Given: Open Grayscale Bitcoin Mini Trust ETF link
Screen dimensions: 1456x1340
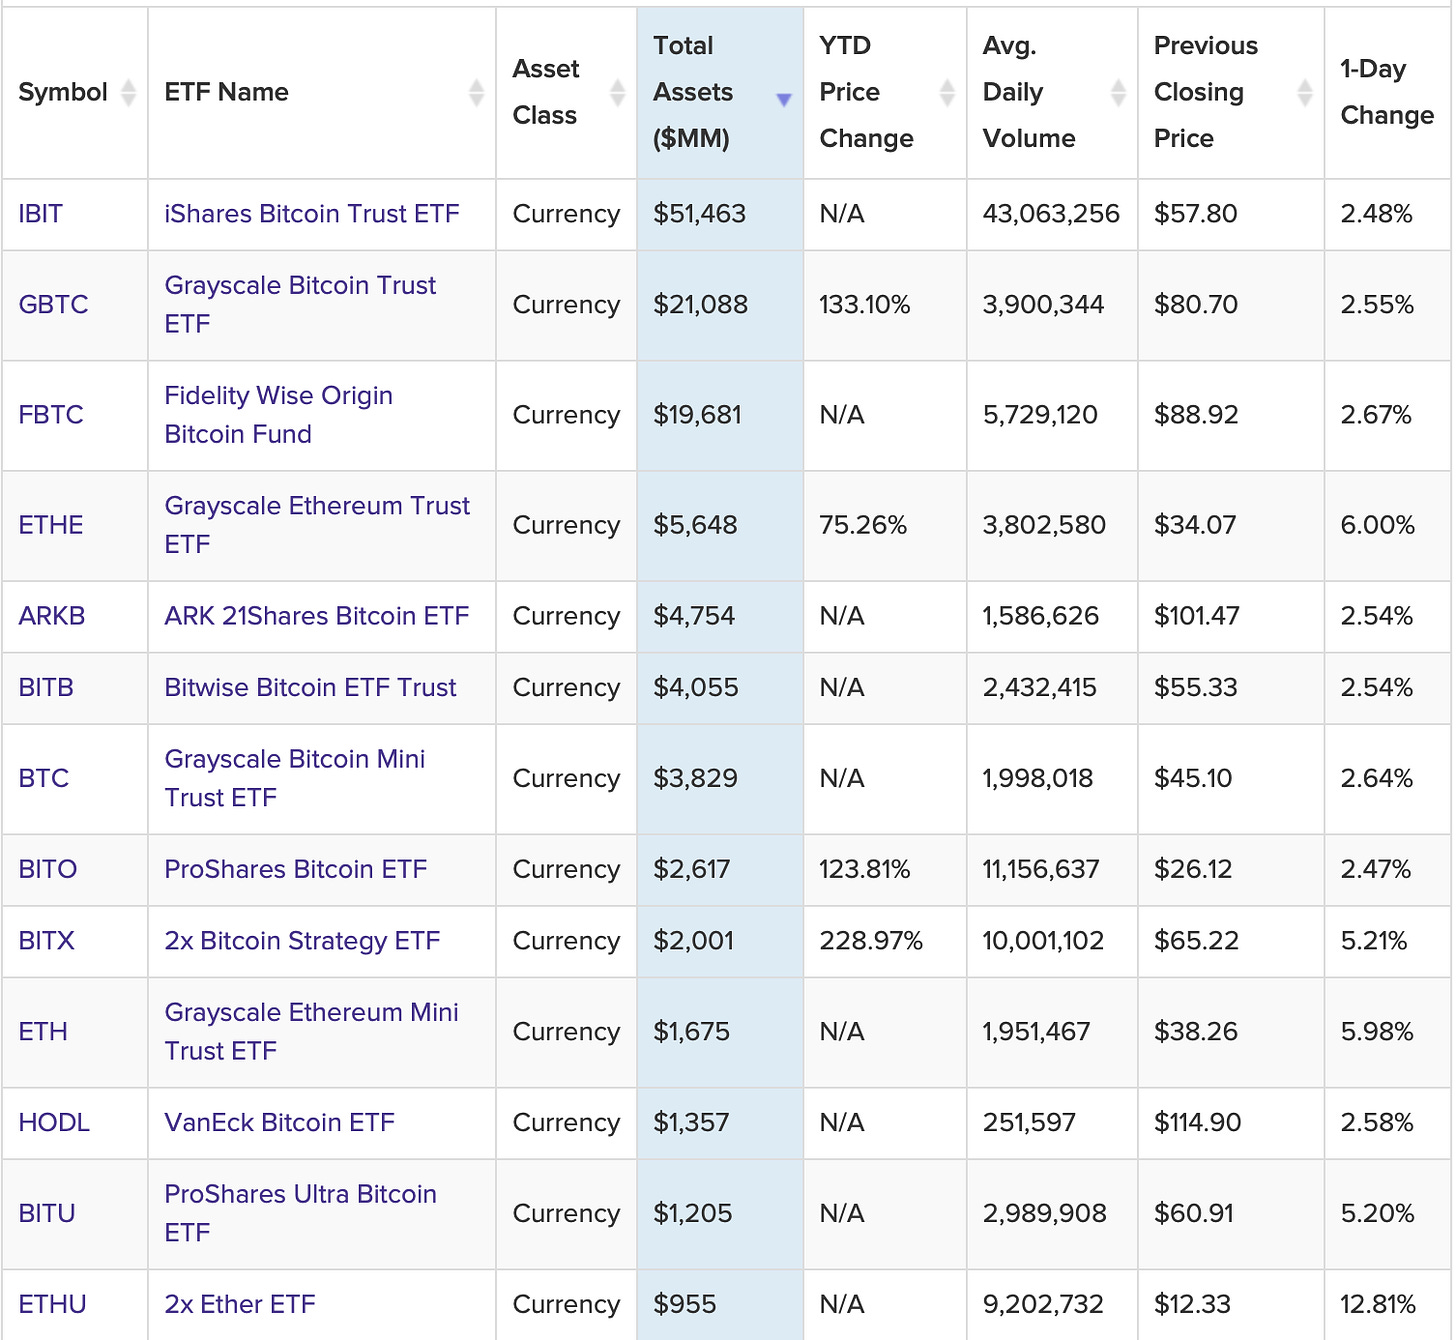Looking at the screenshot, I should [x=295, y=778].
